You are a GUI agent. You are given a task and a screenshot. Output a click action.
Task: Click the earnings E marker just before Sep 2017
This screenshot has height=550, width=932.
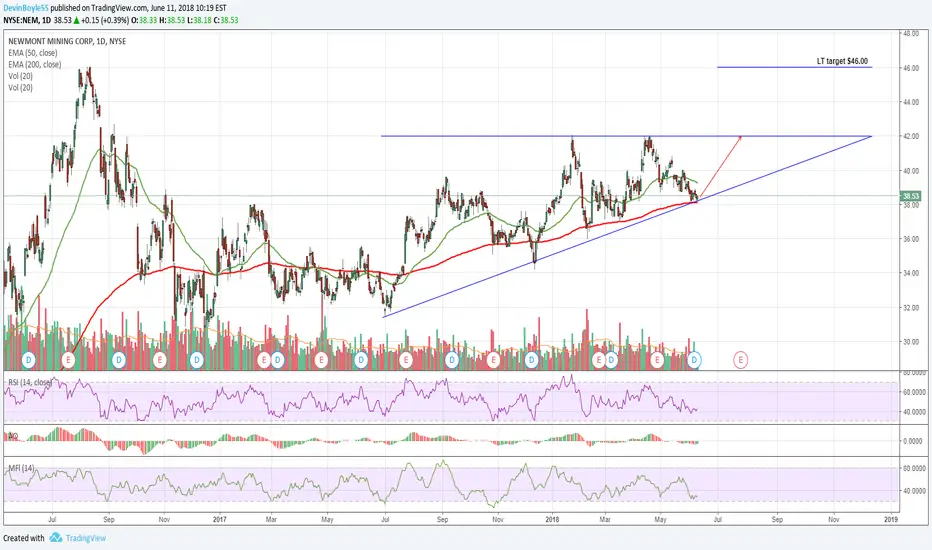(406, 359)
